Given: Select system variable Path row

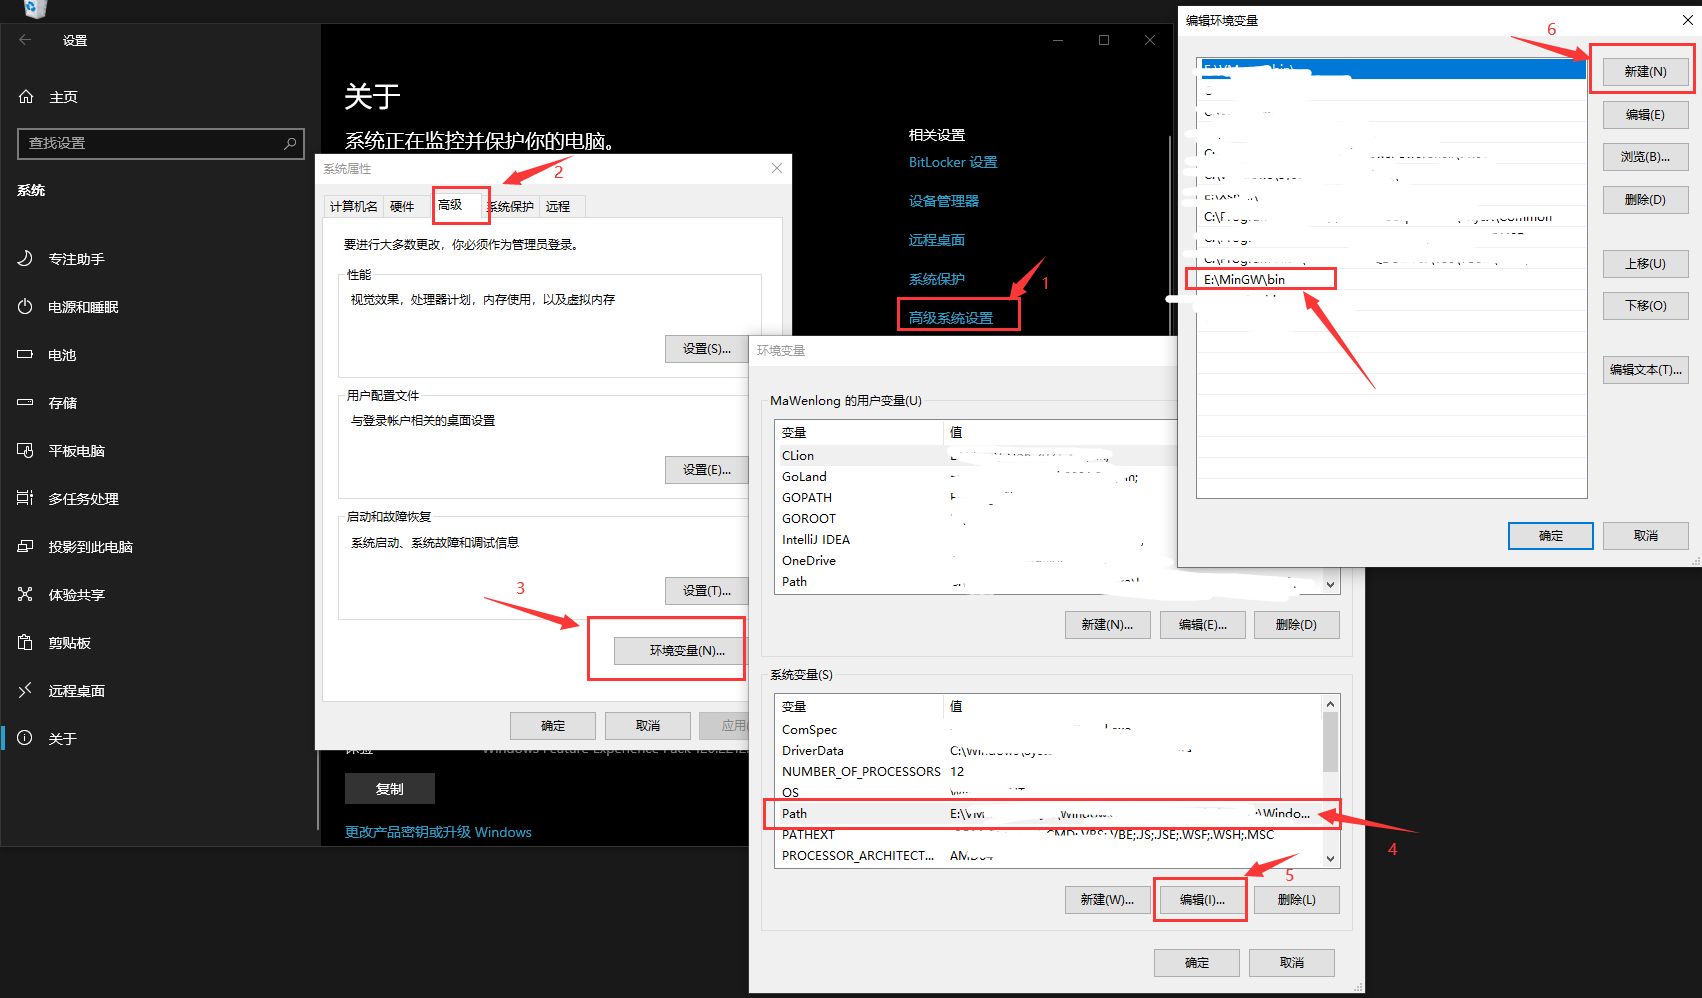Looking at the screenshot, I should 1048,814.
